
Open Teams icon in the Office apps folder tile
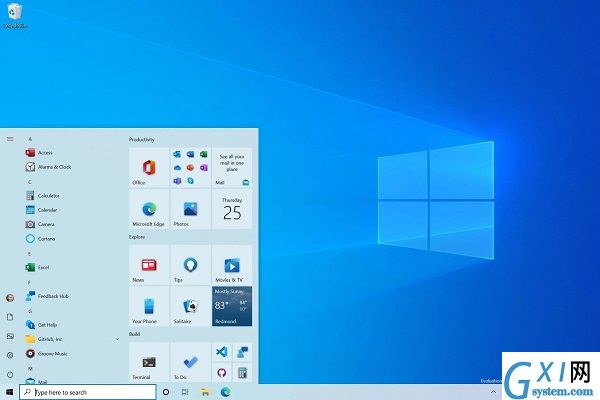177,181
